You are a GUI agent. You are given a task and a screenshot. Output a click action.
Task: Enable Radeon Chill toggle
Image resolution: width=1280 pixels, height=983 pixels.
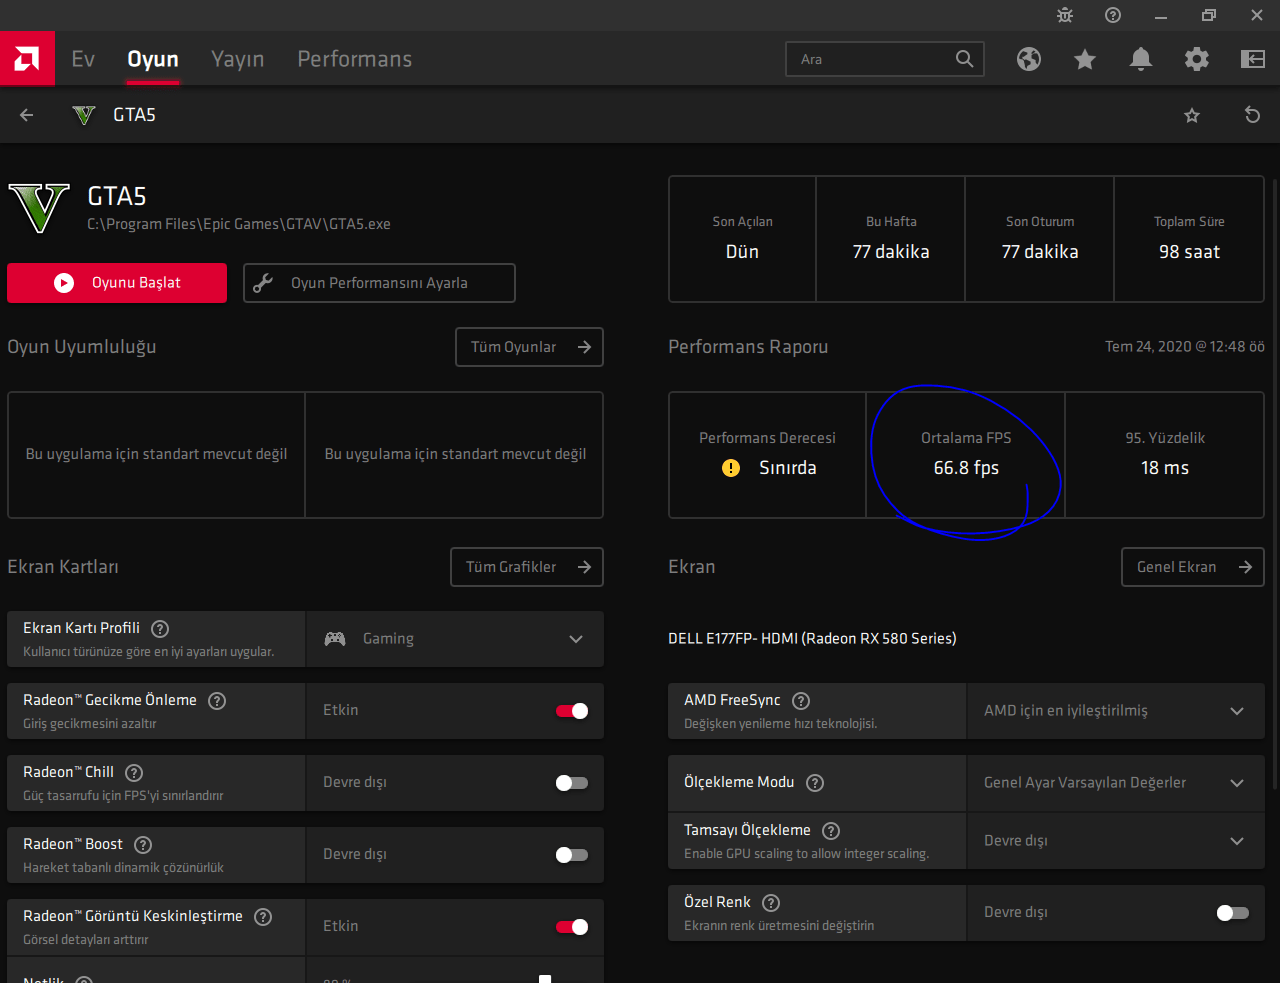pyautogui.click(x=572, y=783)
